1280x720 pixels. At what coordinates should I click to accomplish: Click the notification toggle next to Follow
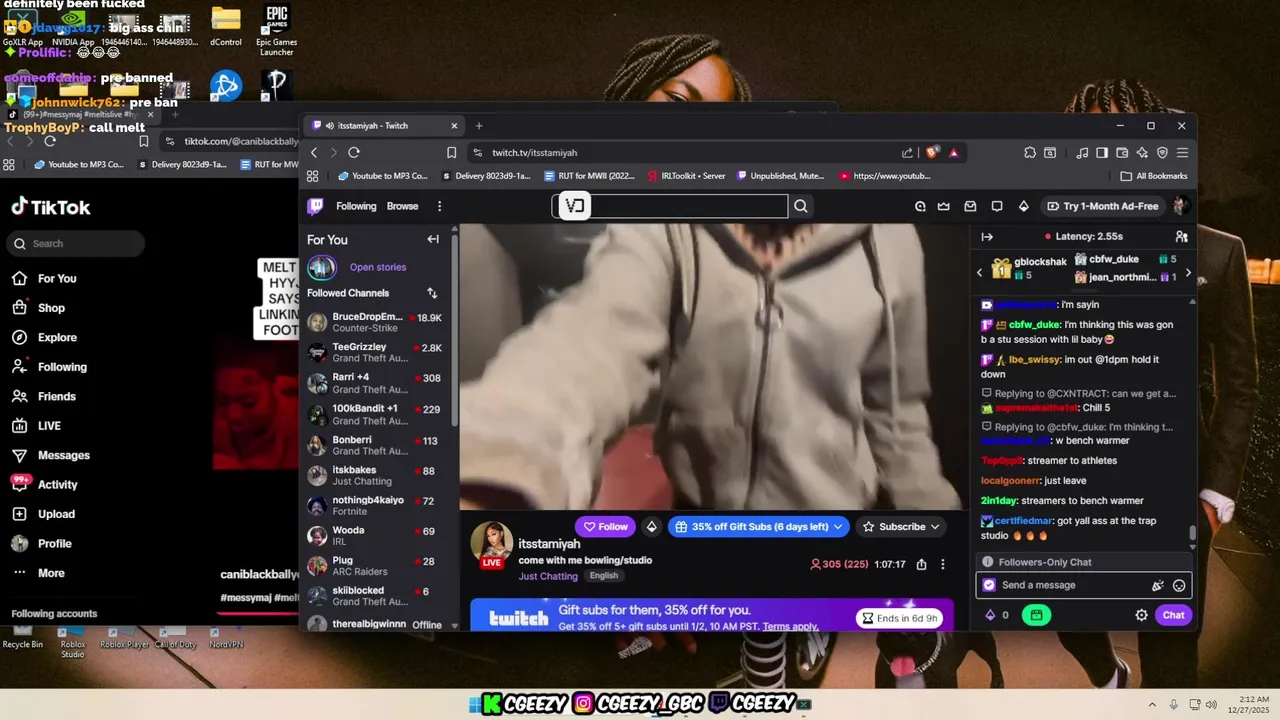(x=651, y=526)
